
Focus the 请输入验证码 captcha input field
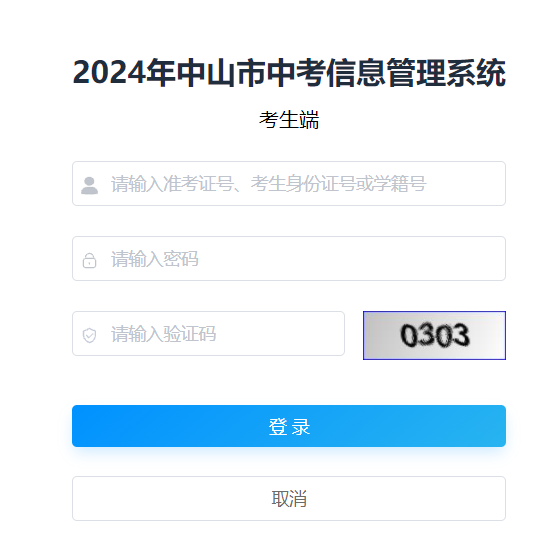[x=208, y=333]
